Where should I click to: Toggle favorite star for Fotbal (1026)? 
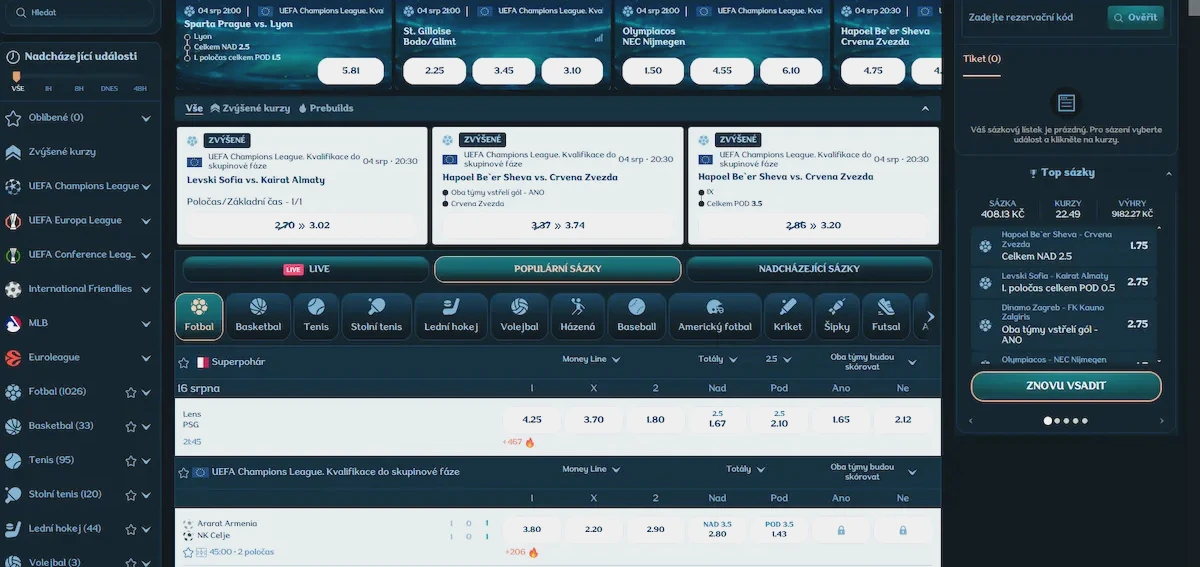tap(130, 392)
